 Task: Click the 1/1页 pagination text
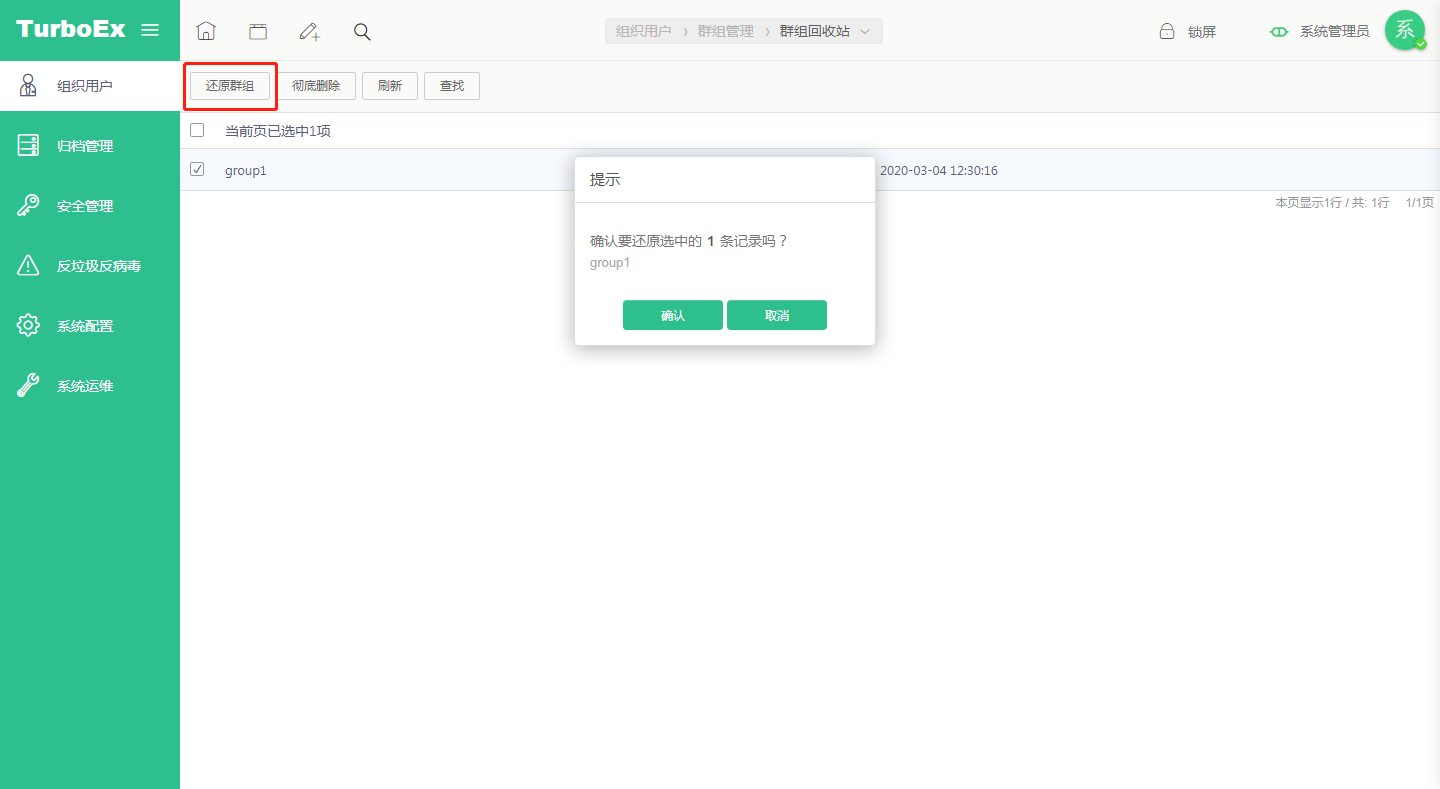tap(1420, 203)
